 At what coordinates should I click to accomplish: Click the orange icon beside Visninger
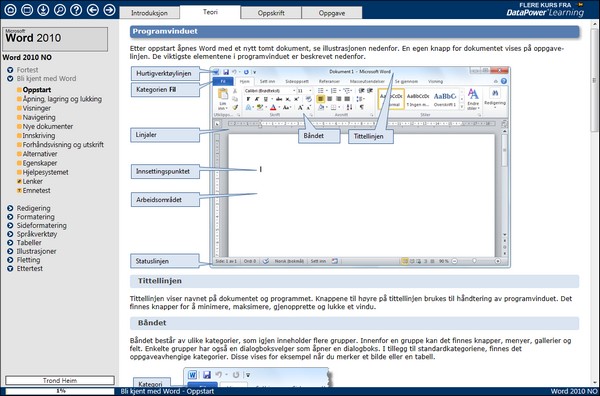[x=19, y=108]
